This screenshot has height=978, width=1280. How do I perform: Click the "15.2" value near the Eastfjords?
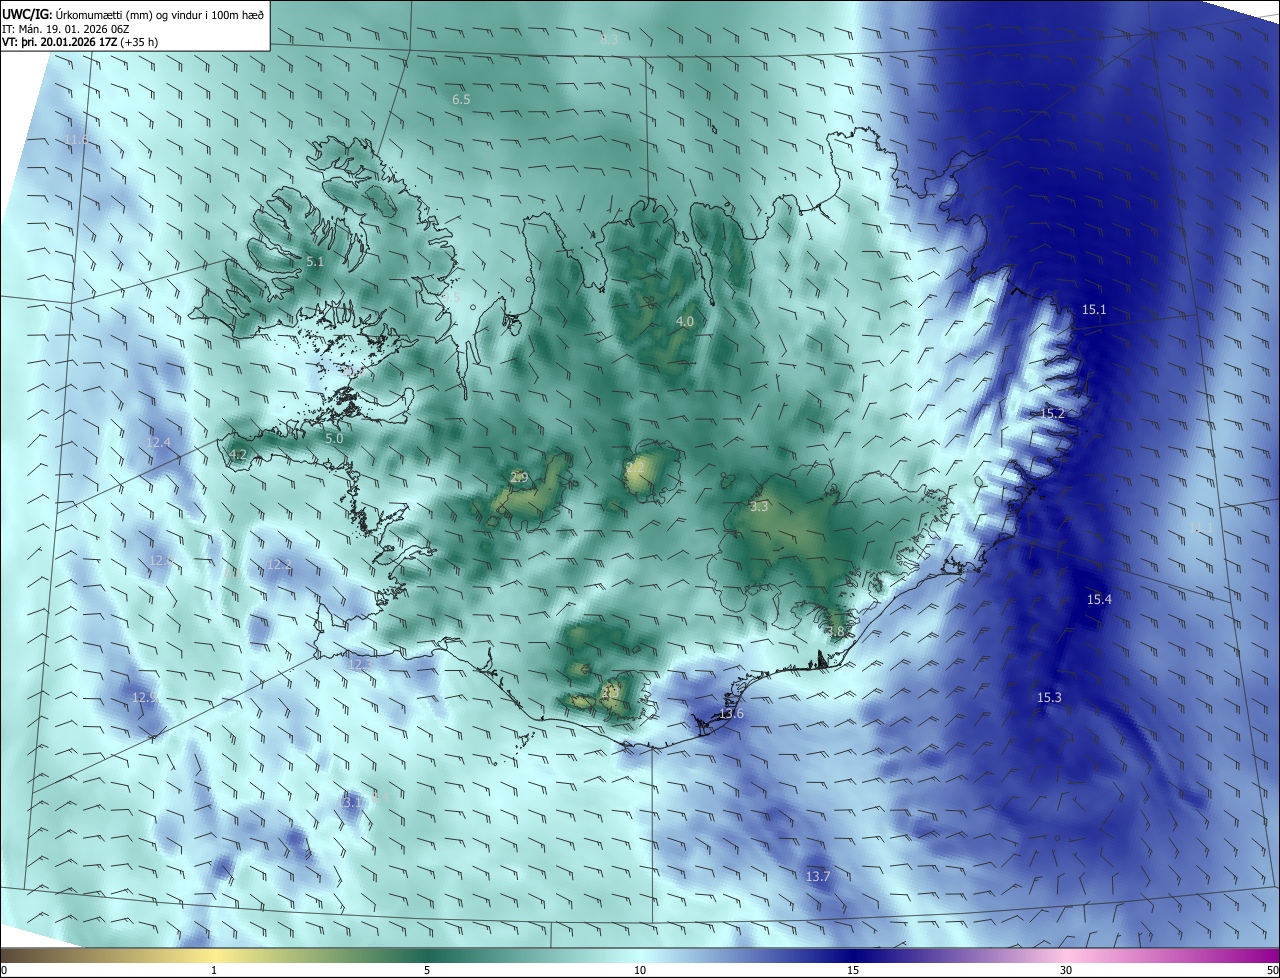click(x=1052, y=414)
